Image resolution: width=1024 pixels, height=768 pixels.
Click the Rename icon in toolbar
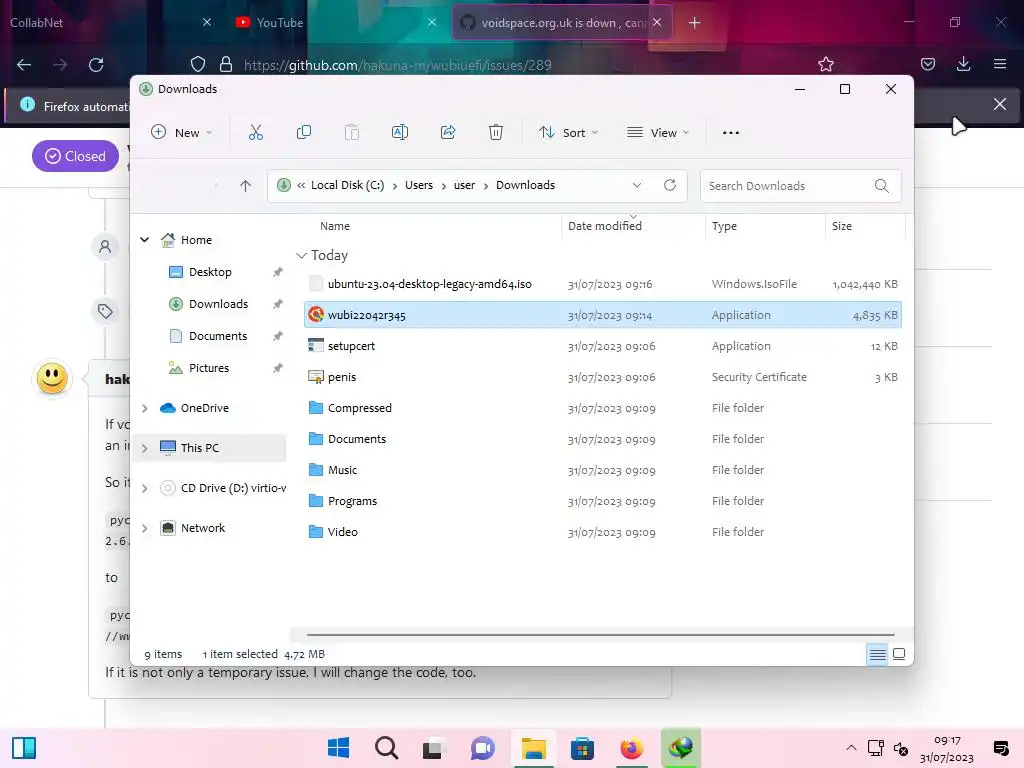click(400, 133)
